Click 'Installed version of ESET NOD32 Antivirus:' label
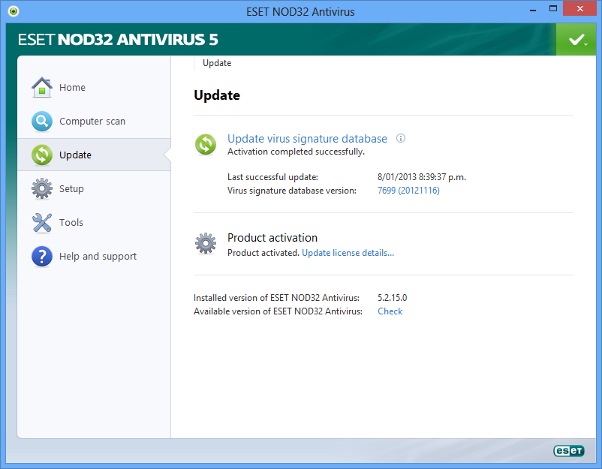602x469 pixels. tap(276, 298)
